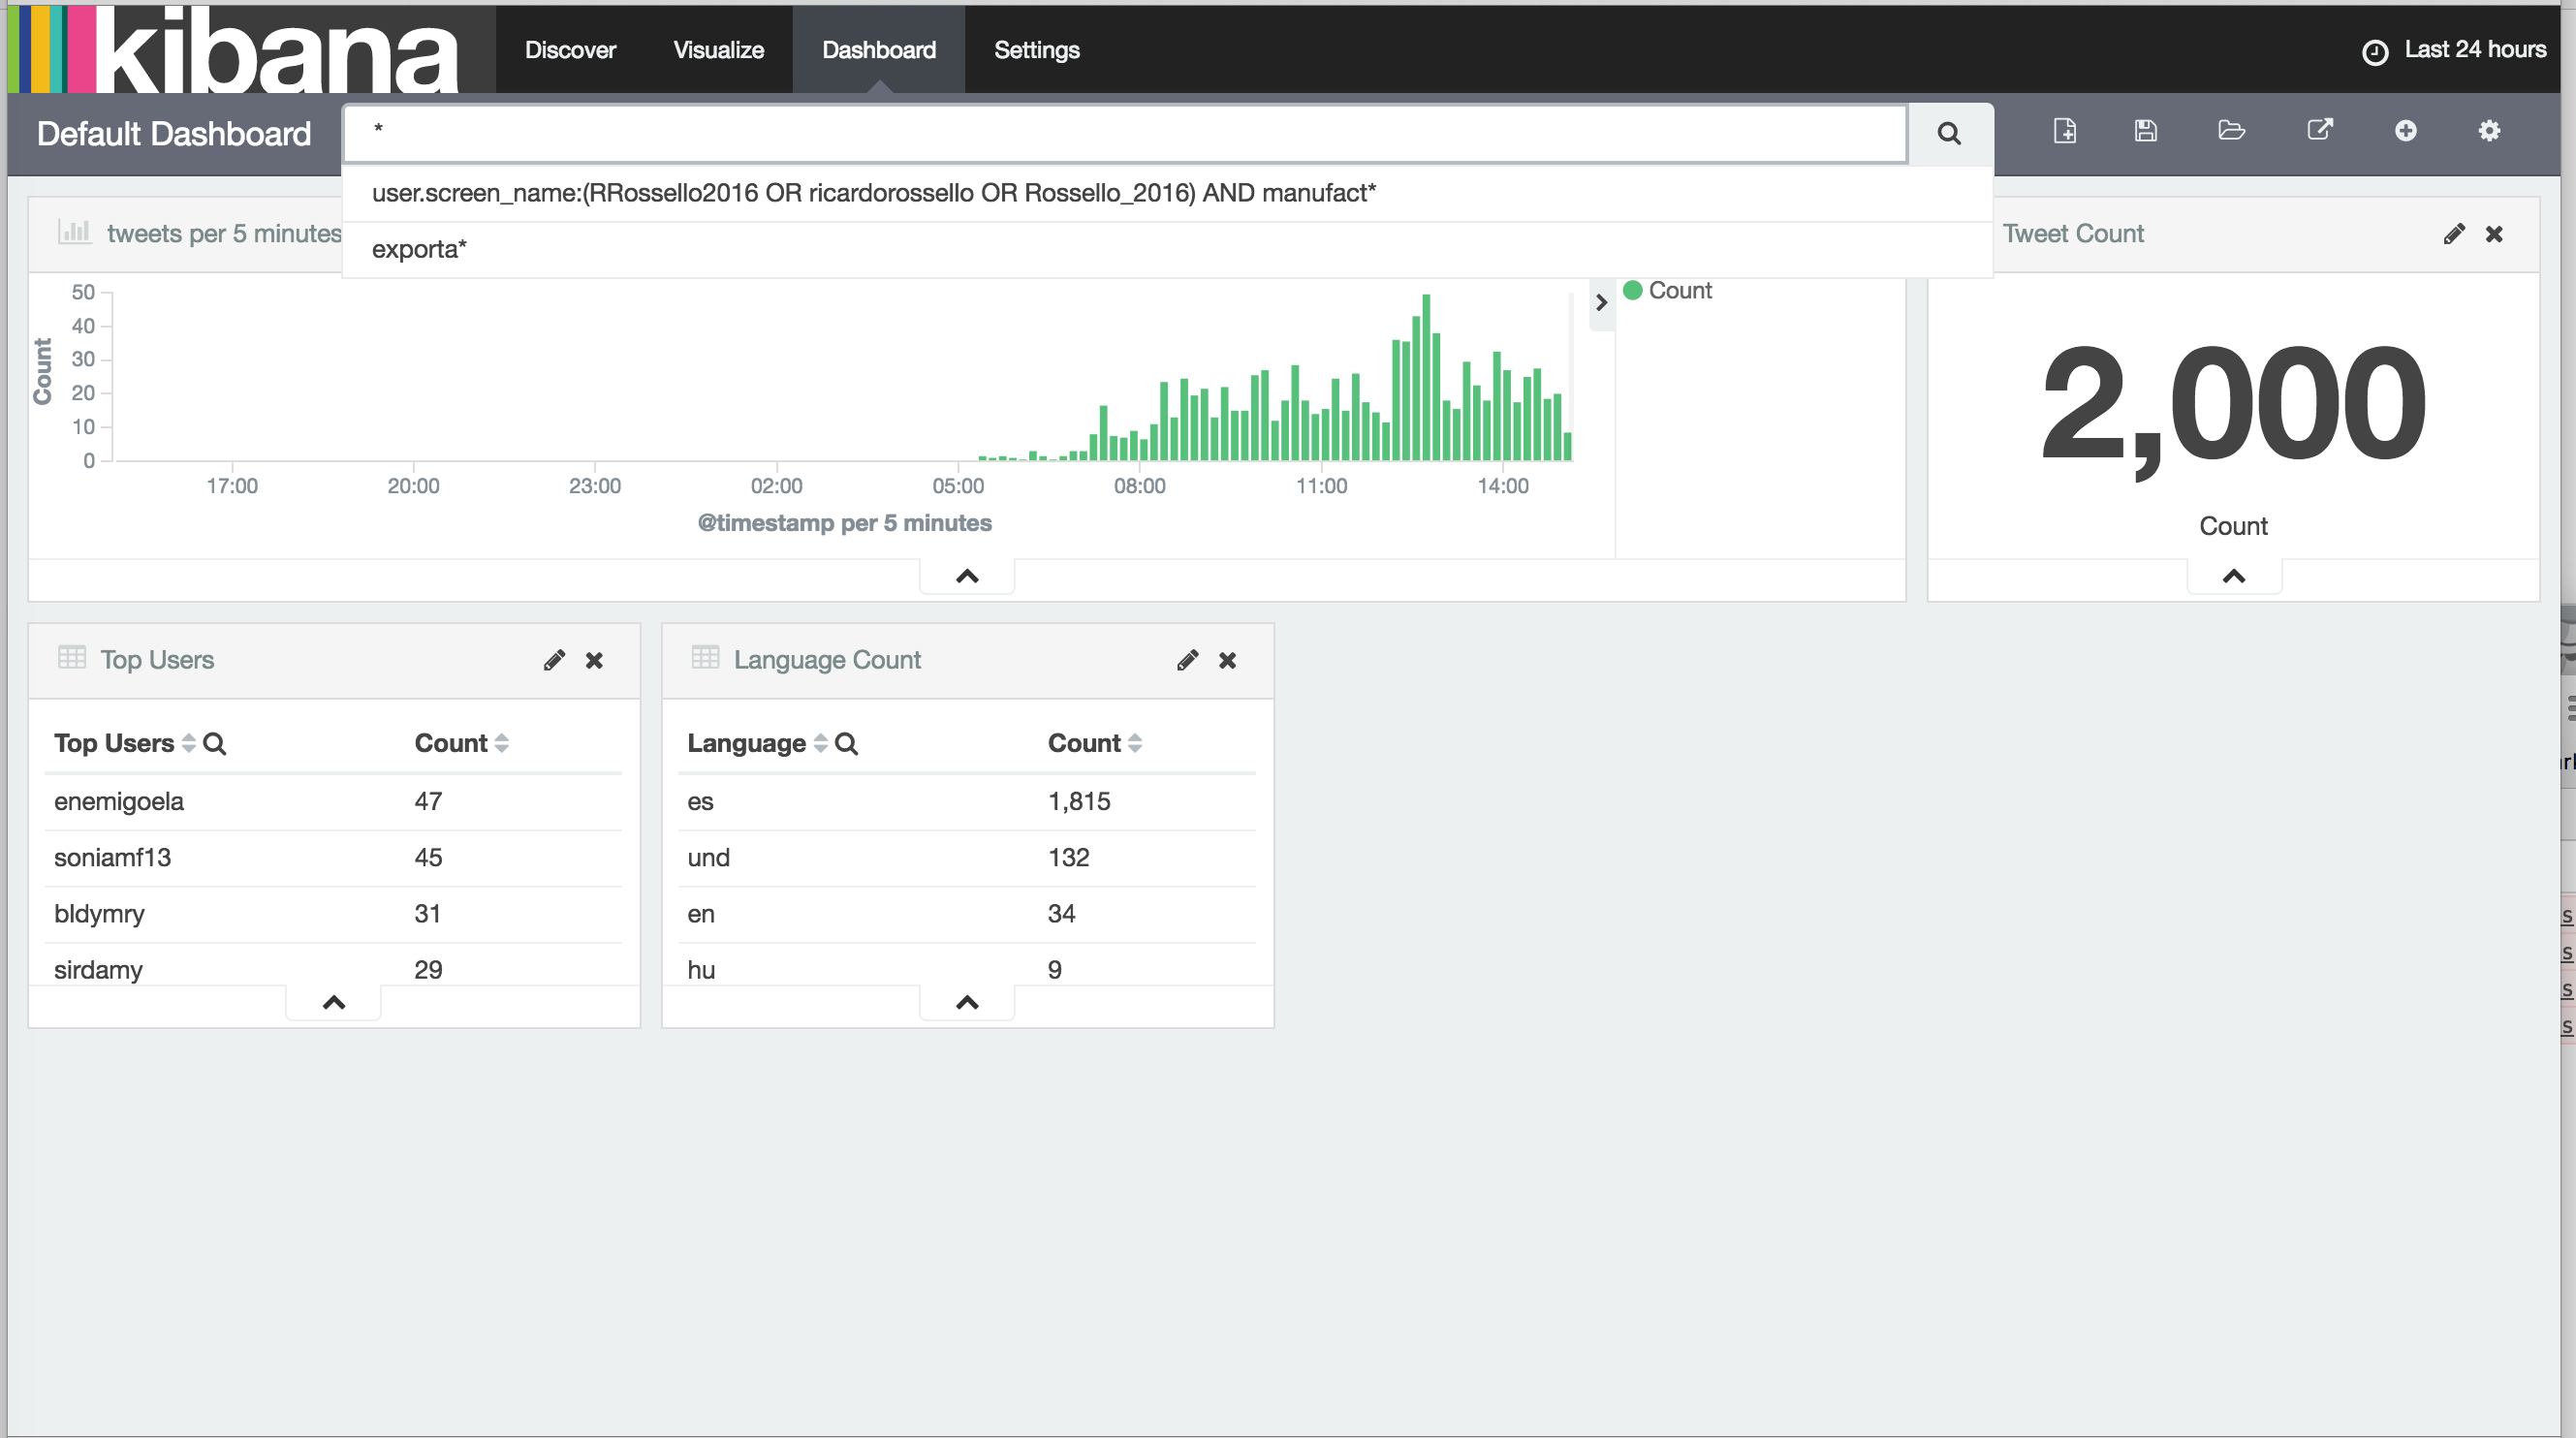The image size is (2576, 1438).
Task: Sort Top Users table by Count
Action: (x=502, y=743)
